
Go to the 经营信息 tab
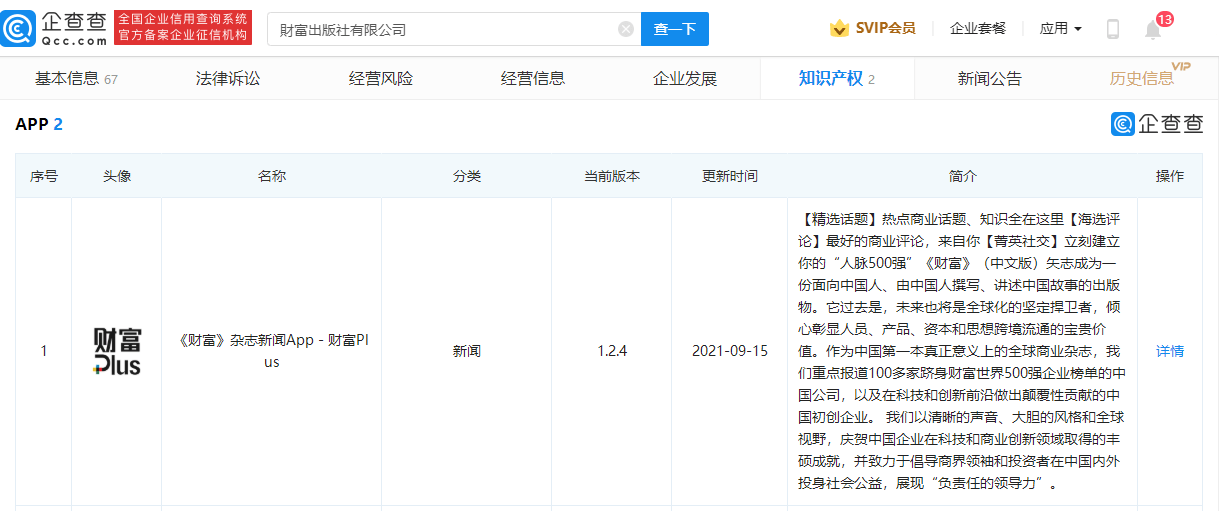(x=532, y=79)
